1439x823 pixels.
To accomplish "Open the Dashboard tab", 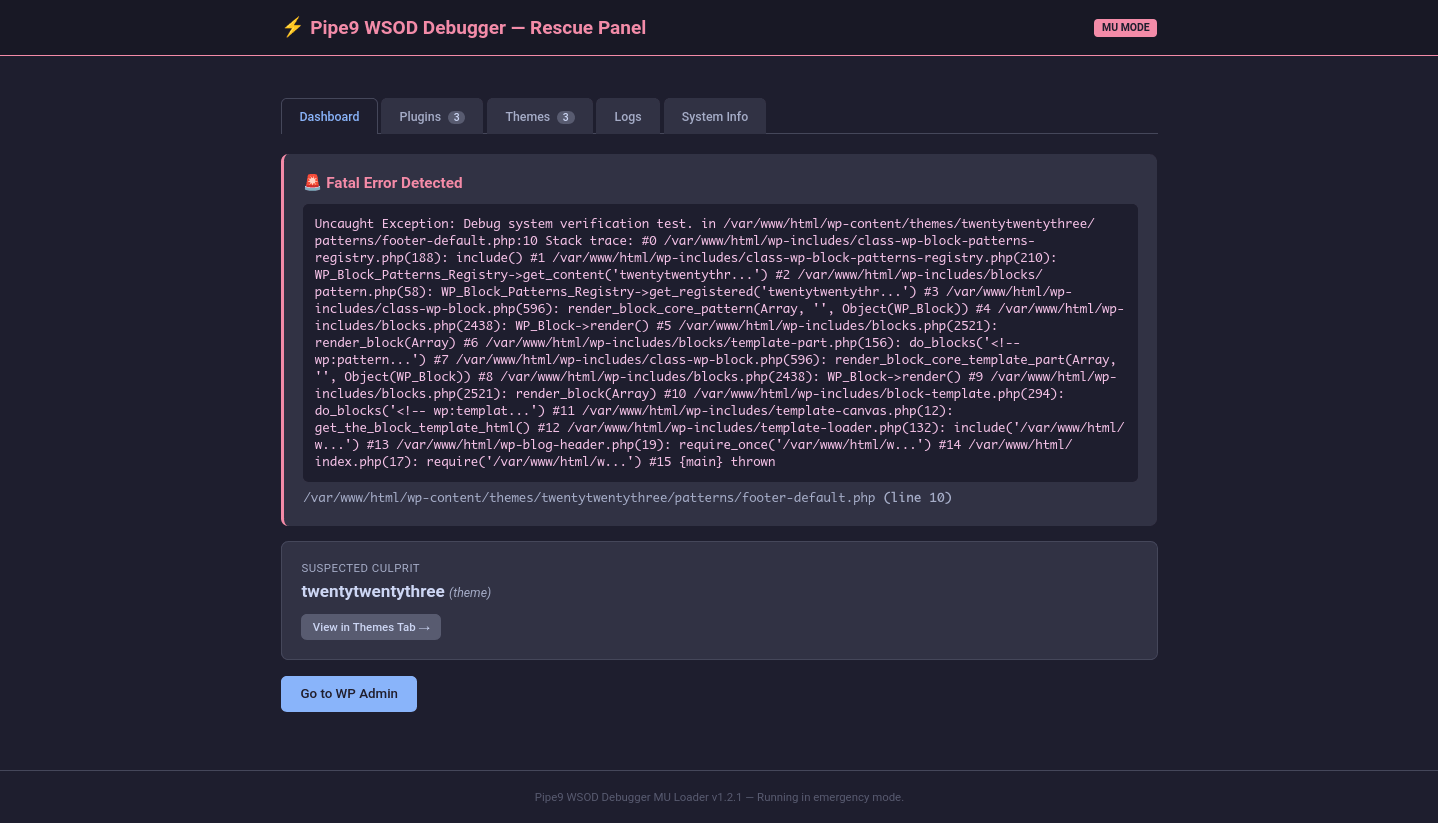I will click(329, 116).
